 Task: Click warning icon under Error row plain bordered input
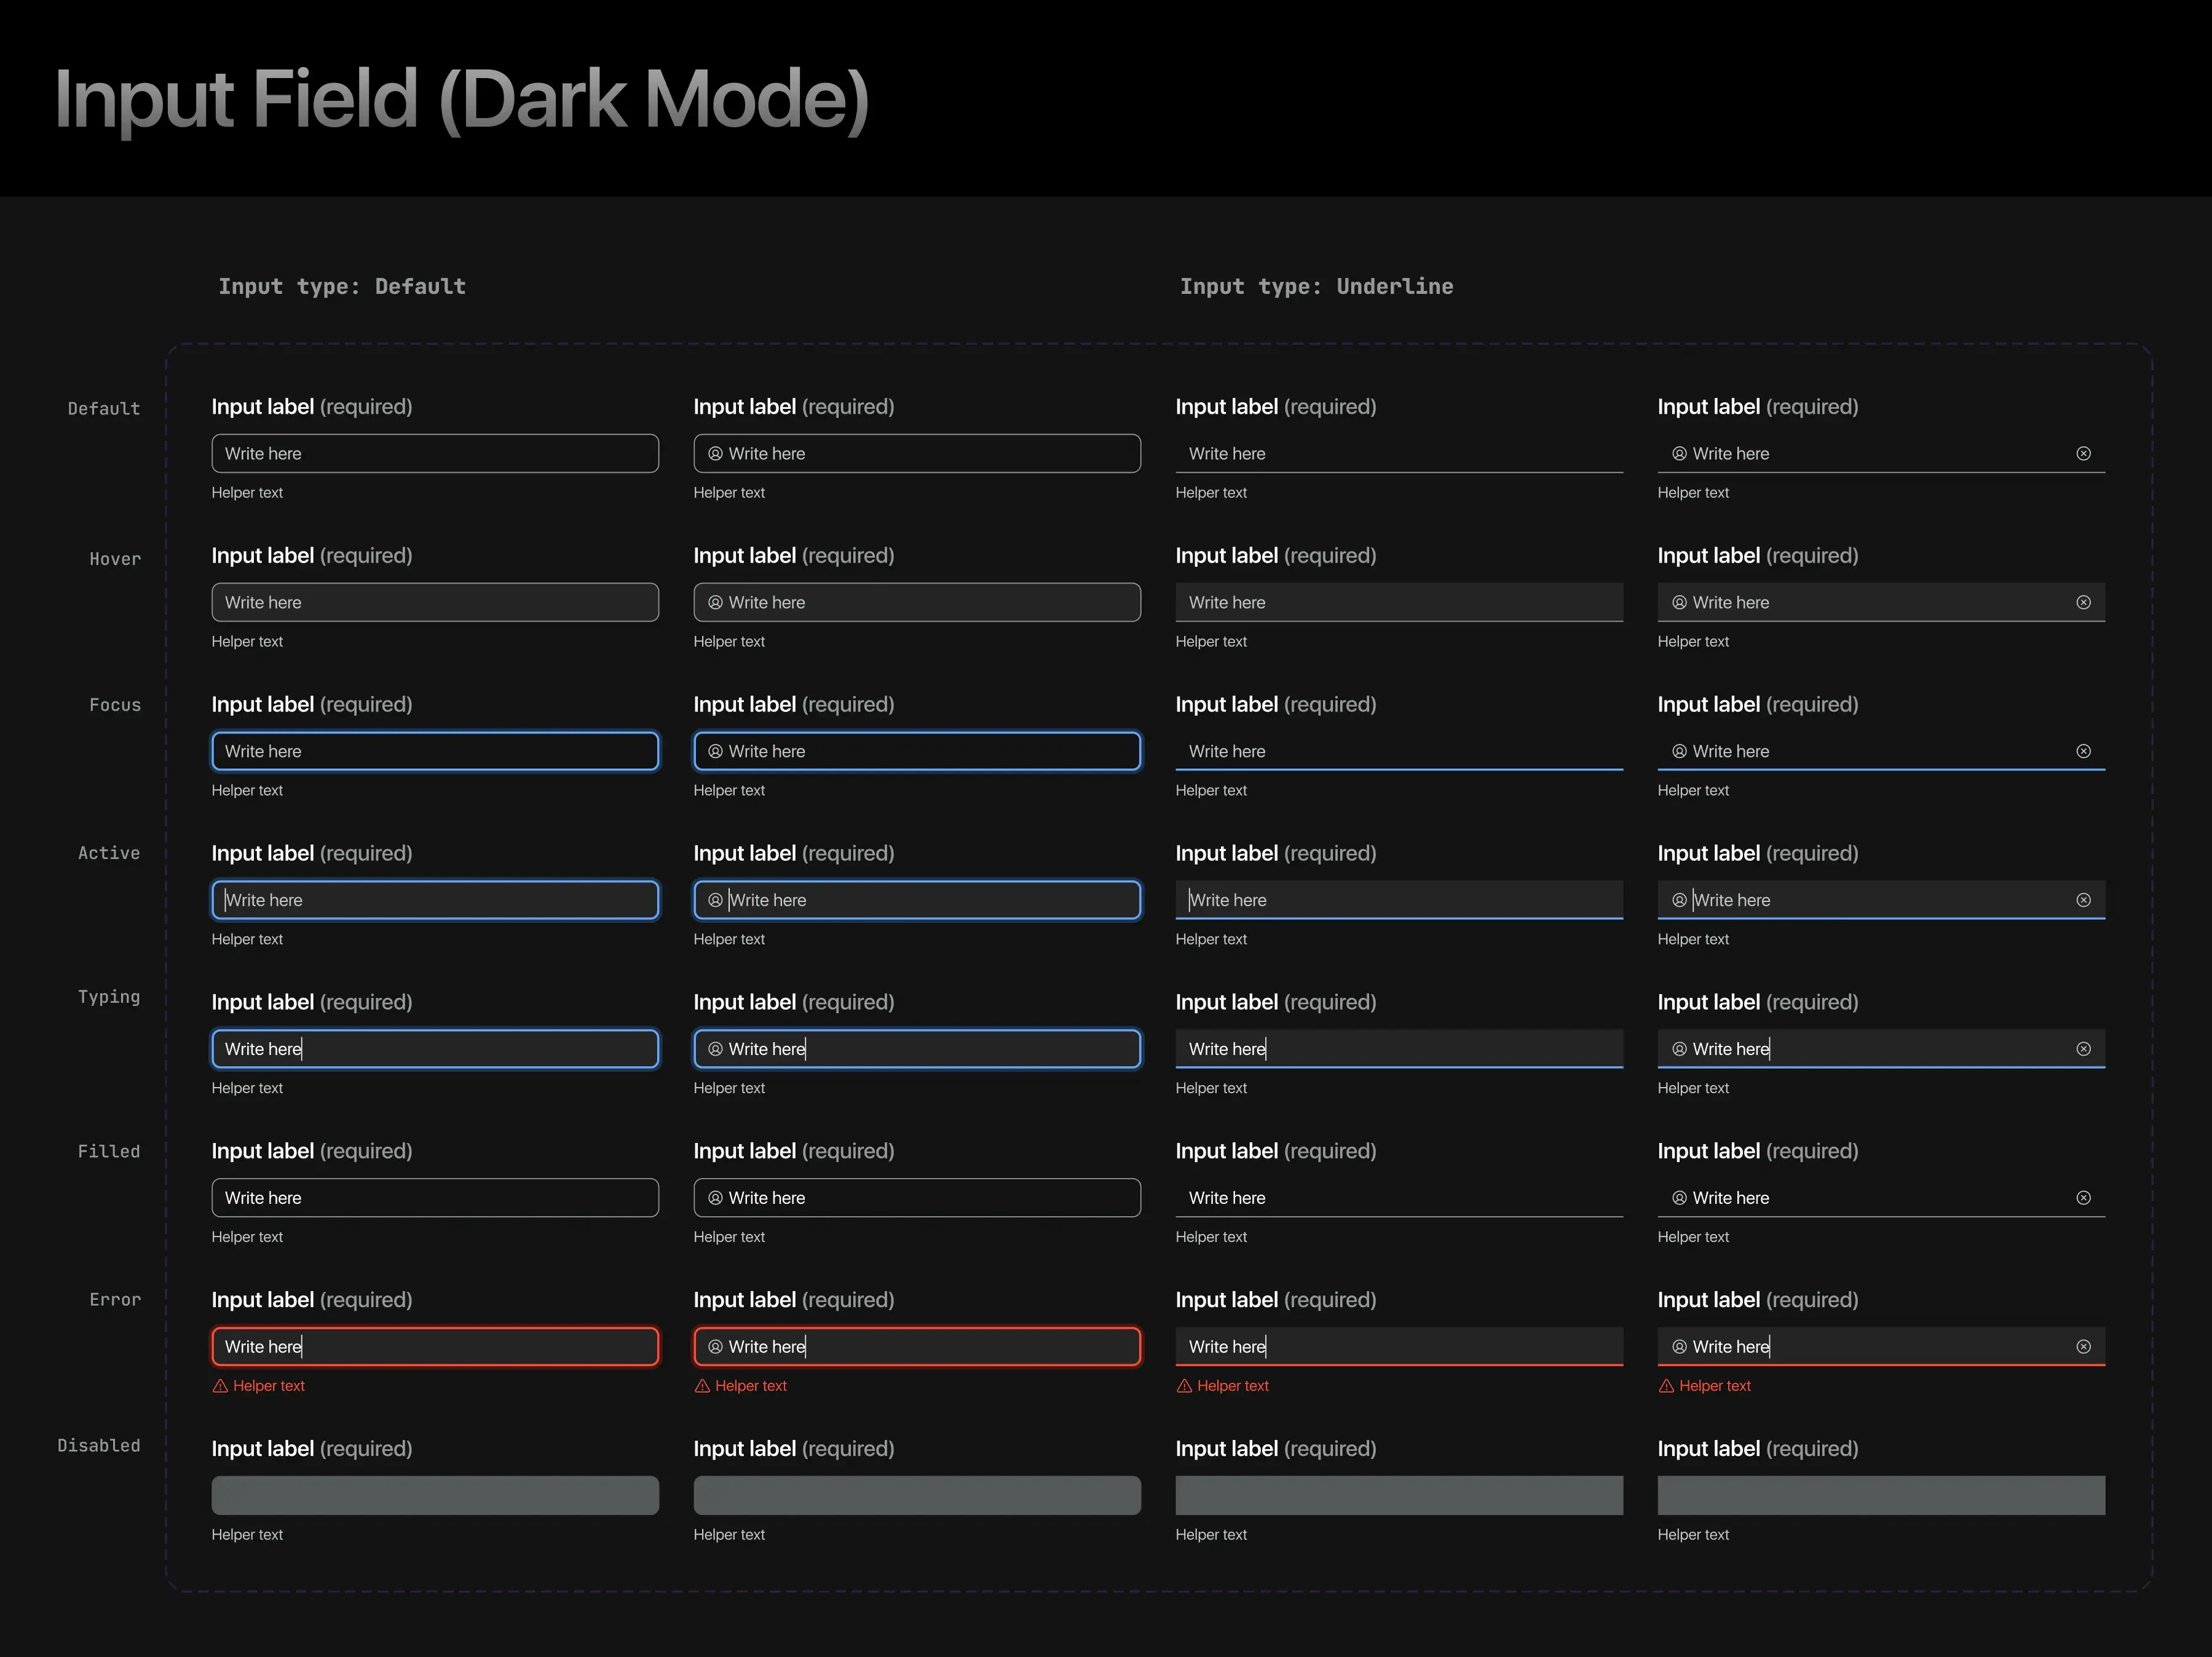220,1386
